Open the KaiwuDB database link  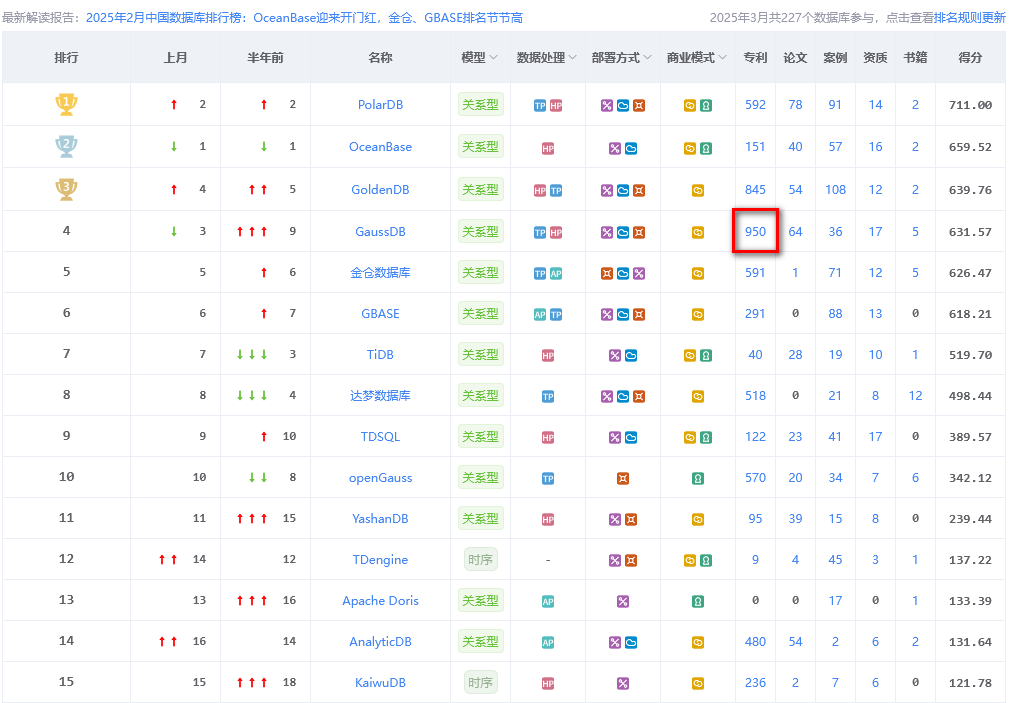pos(381,682)
